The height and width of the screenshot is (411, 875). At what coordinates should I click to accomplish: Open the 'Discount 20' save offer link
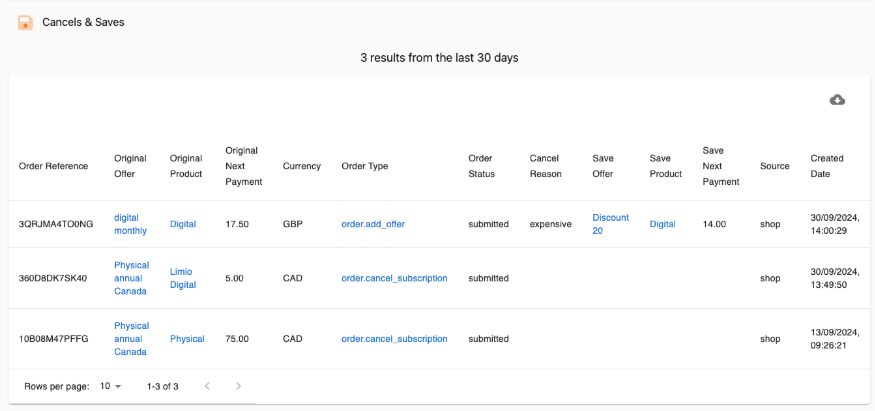click(610, 224)
